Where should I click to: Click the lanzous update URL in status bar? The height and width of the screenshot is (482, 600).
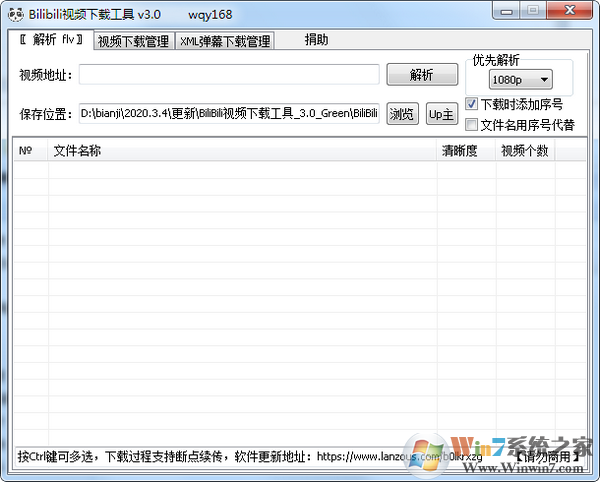click(399, 456)
